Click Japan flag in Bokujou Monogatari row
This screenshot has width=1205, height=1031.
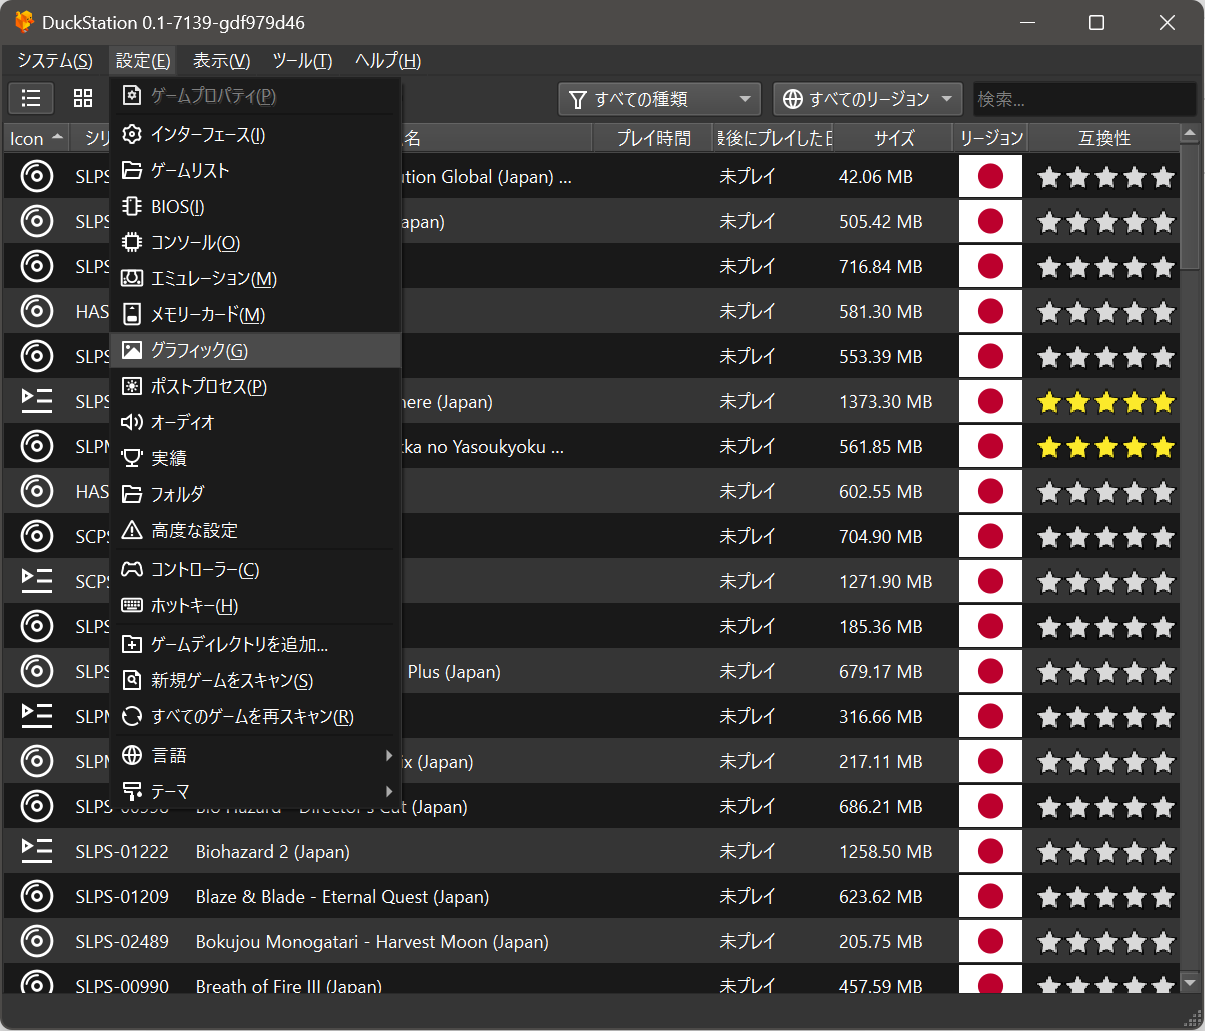[990, 941]
